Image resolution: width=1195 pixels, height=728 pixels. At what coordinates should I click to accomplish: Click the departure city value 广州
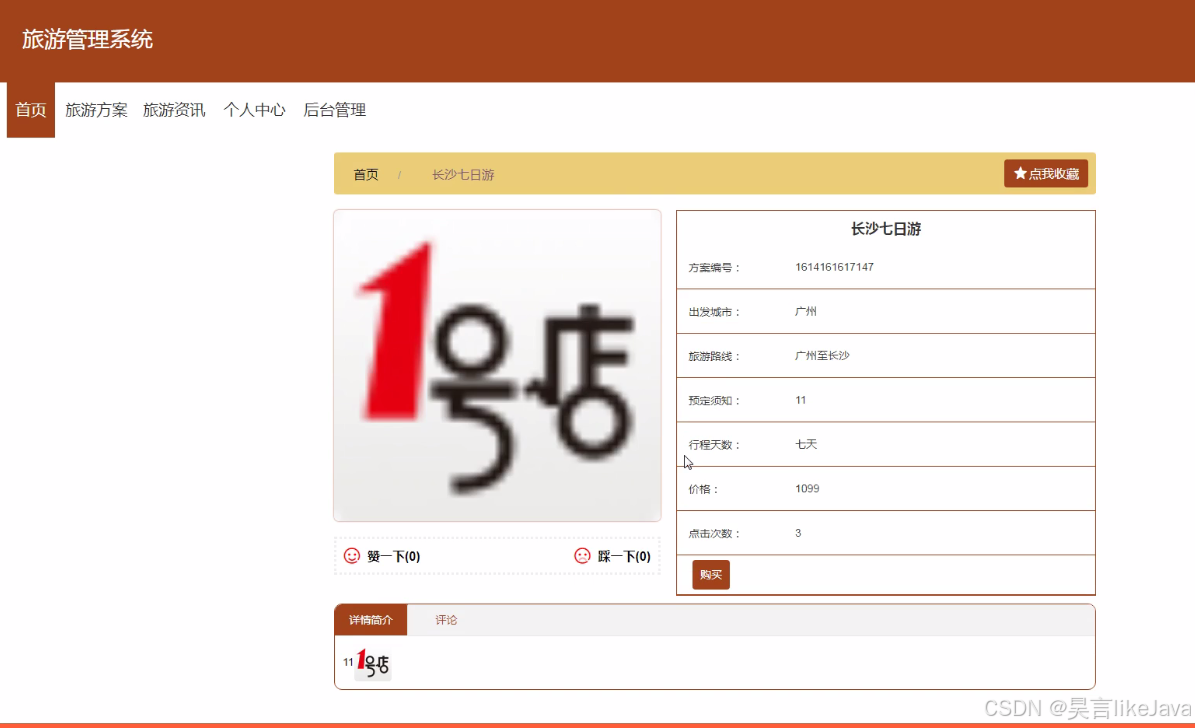pos(806,311)
